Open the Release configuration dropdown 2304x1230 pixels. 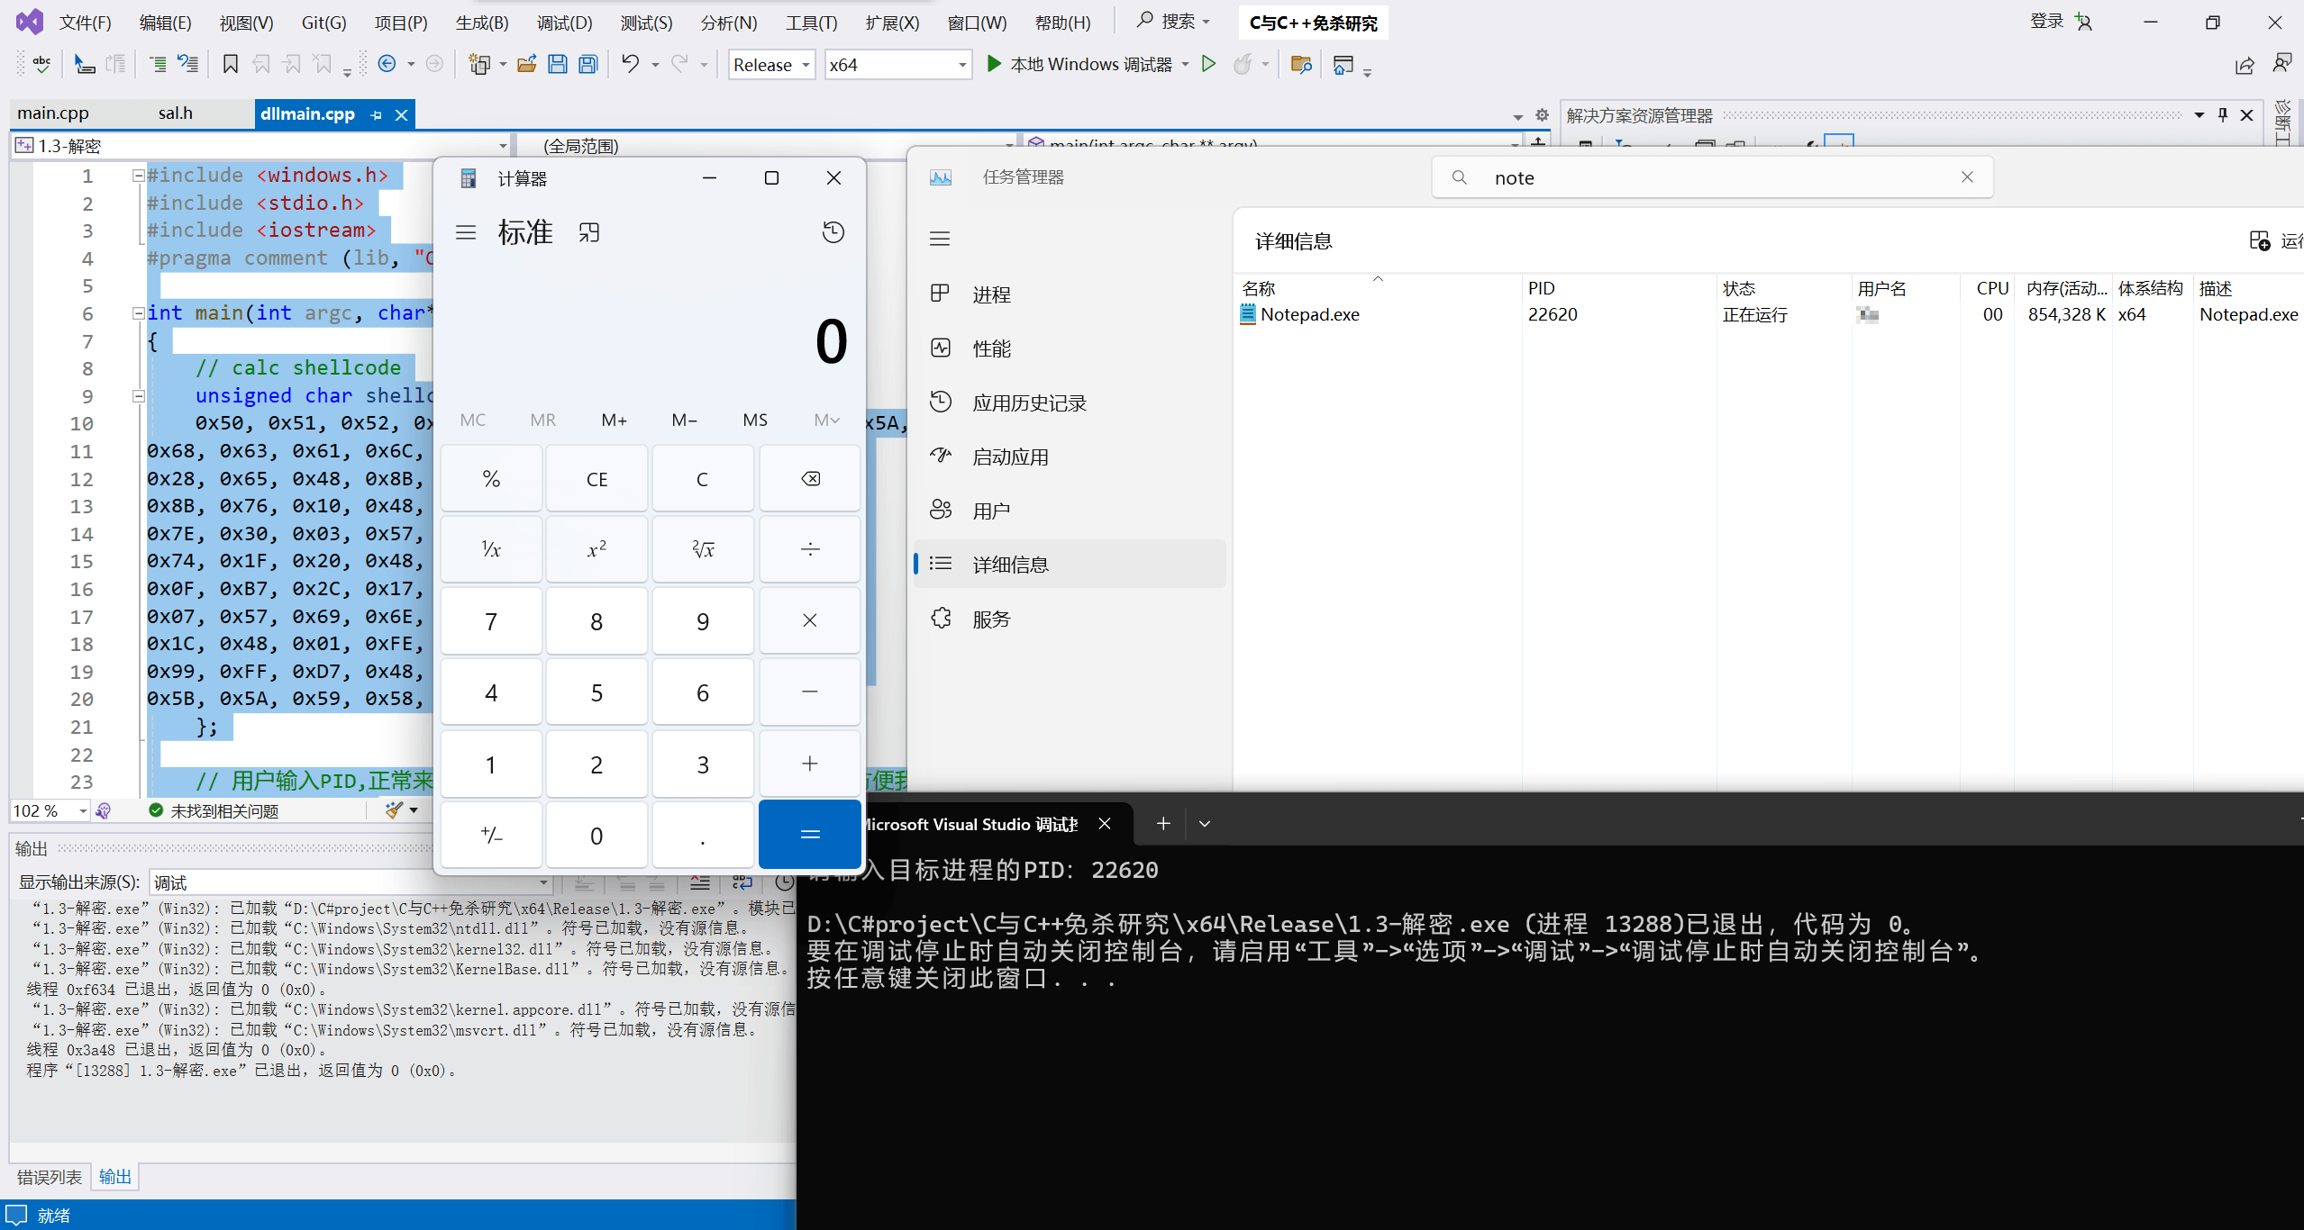coord(771,65)
